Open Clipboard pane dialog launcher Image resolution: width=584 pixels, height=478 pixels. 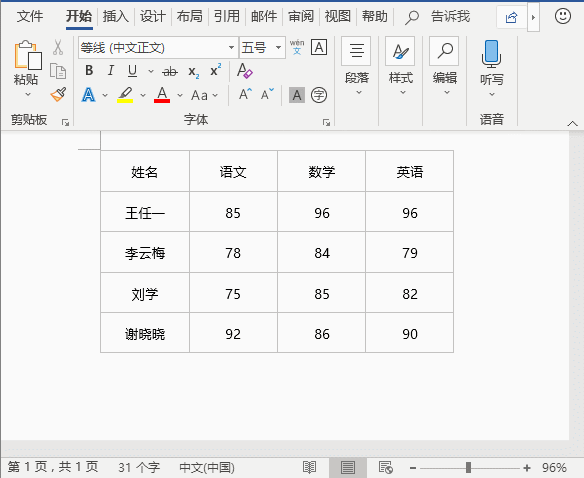click(x=66, y=122)
